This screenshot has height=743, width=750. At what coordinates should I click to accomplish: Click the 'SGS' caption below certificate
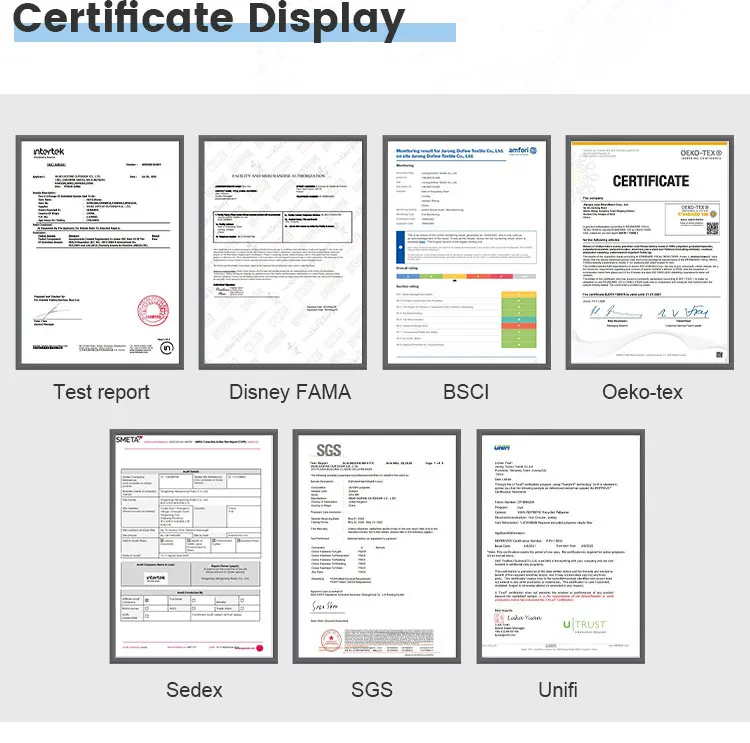tap(372, 690)
